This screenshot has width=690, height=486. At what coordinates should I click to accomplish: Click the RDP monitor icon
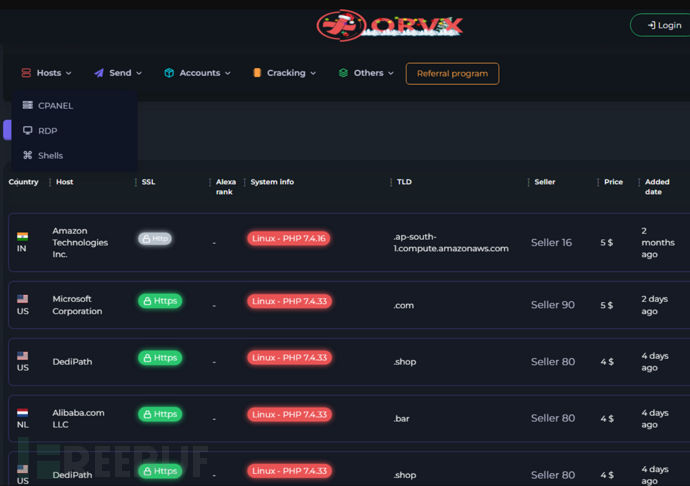(28, 131)
